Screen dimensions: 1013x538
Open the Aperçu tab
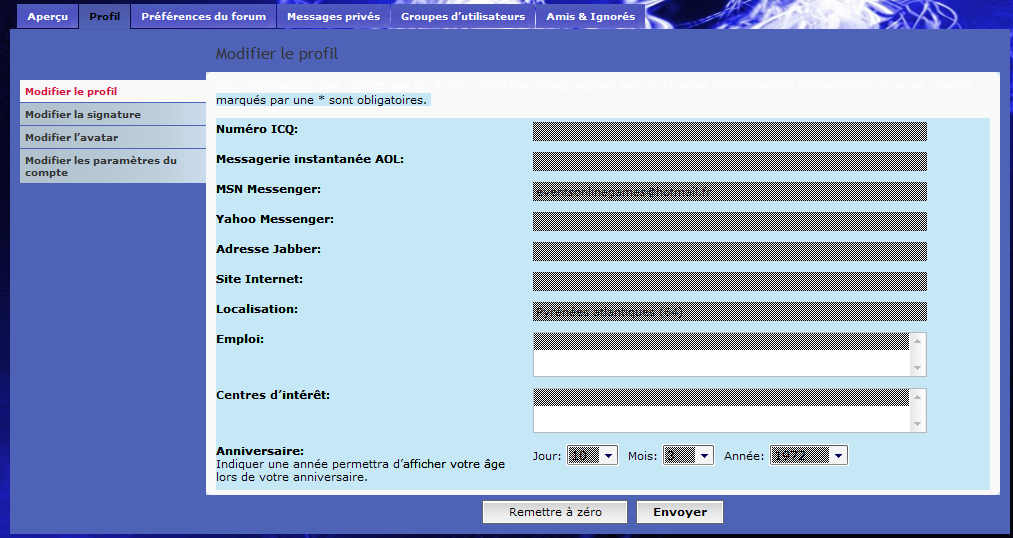48,17
